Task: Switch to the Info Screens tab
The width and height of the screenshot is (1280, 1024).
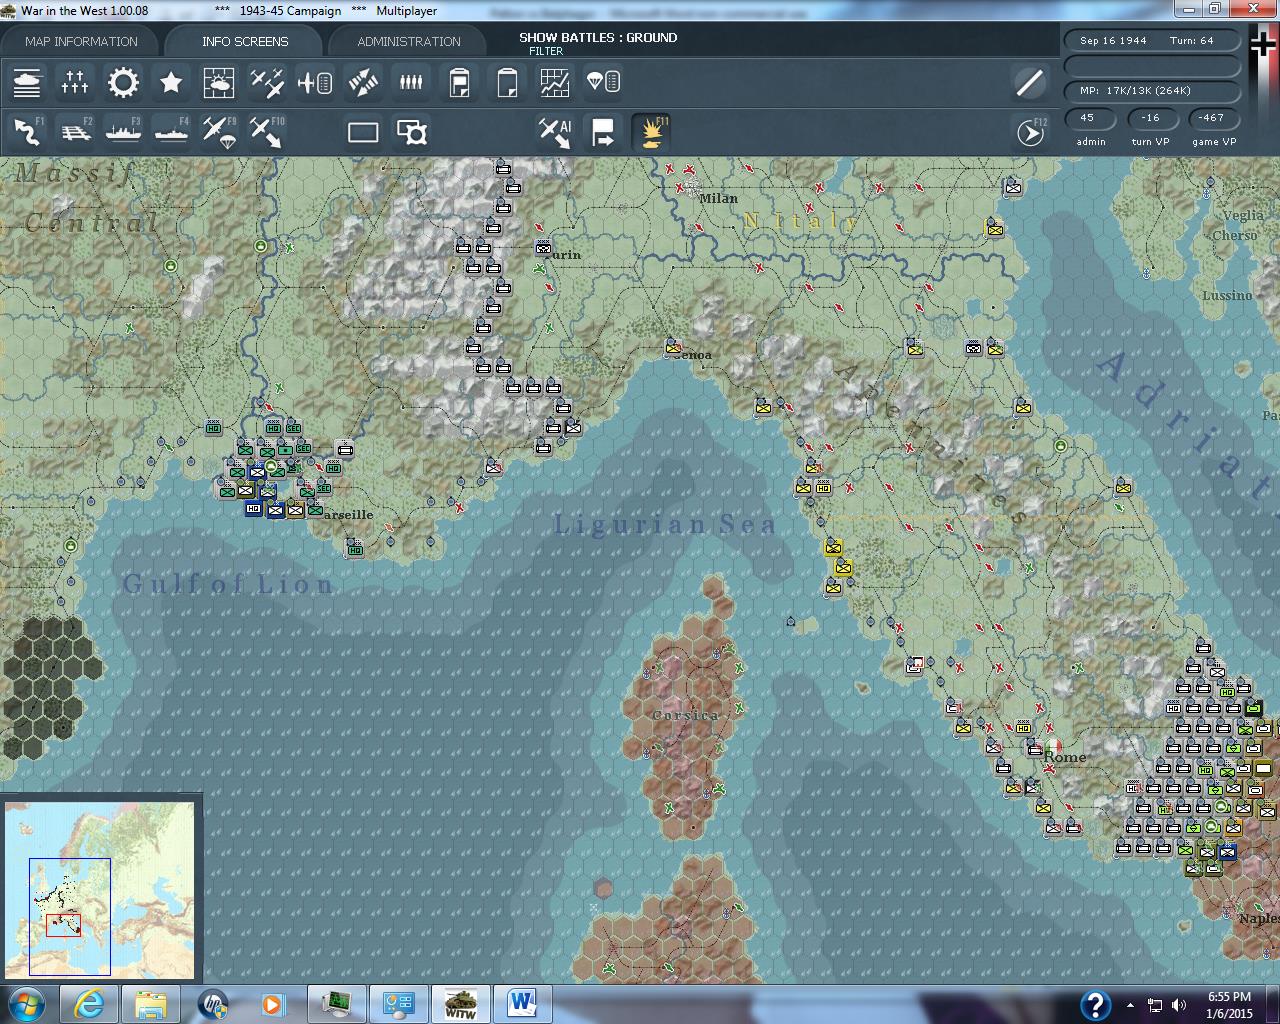Action: point(245,41)
